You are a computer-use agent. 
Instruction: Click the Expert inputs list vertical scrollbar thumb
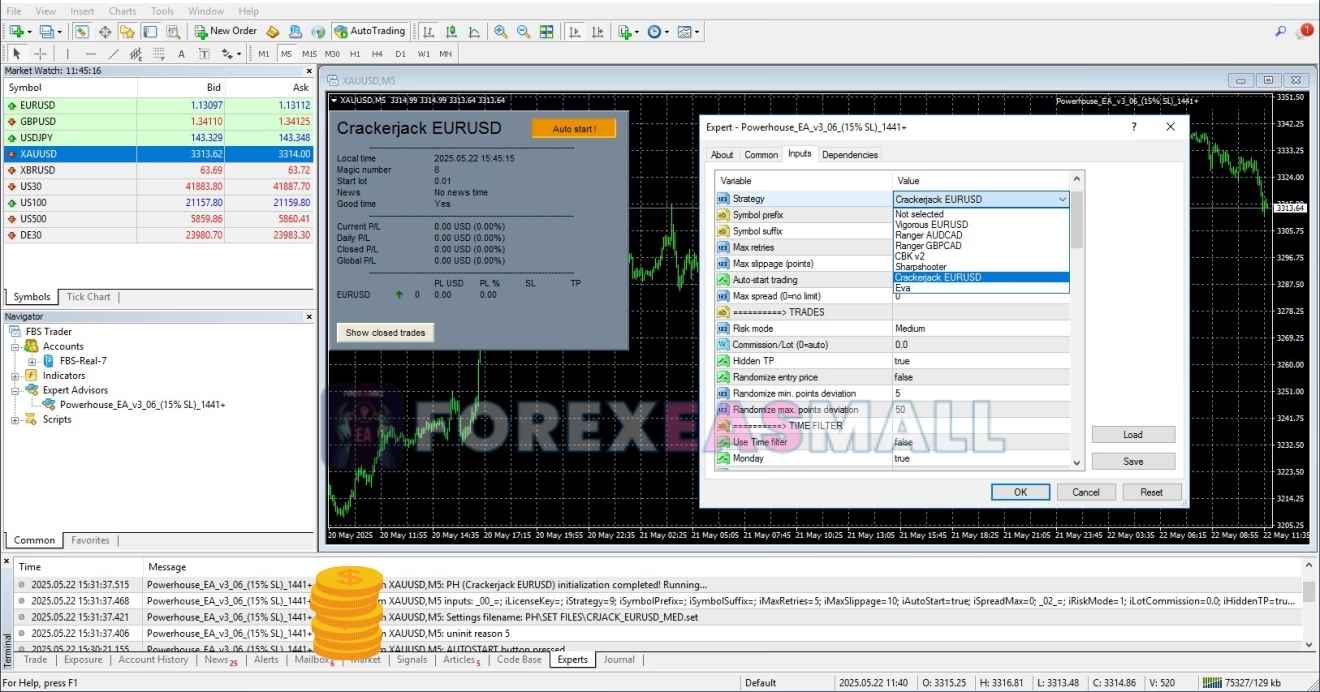1077,218
